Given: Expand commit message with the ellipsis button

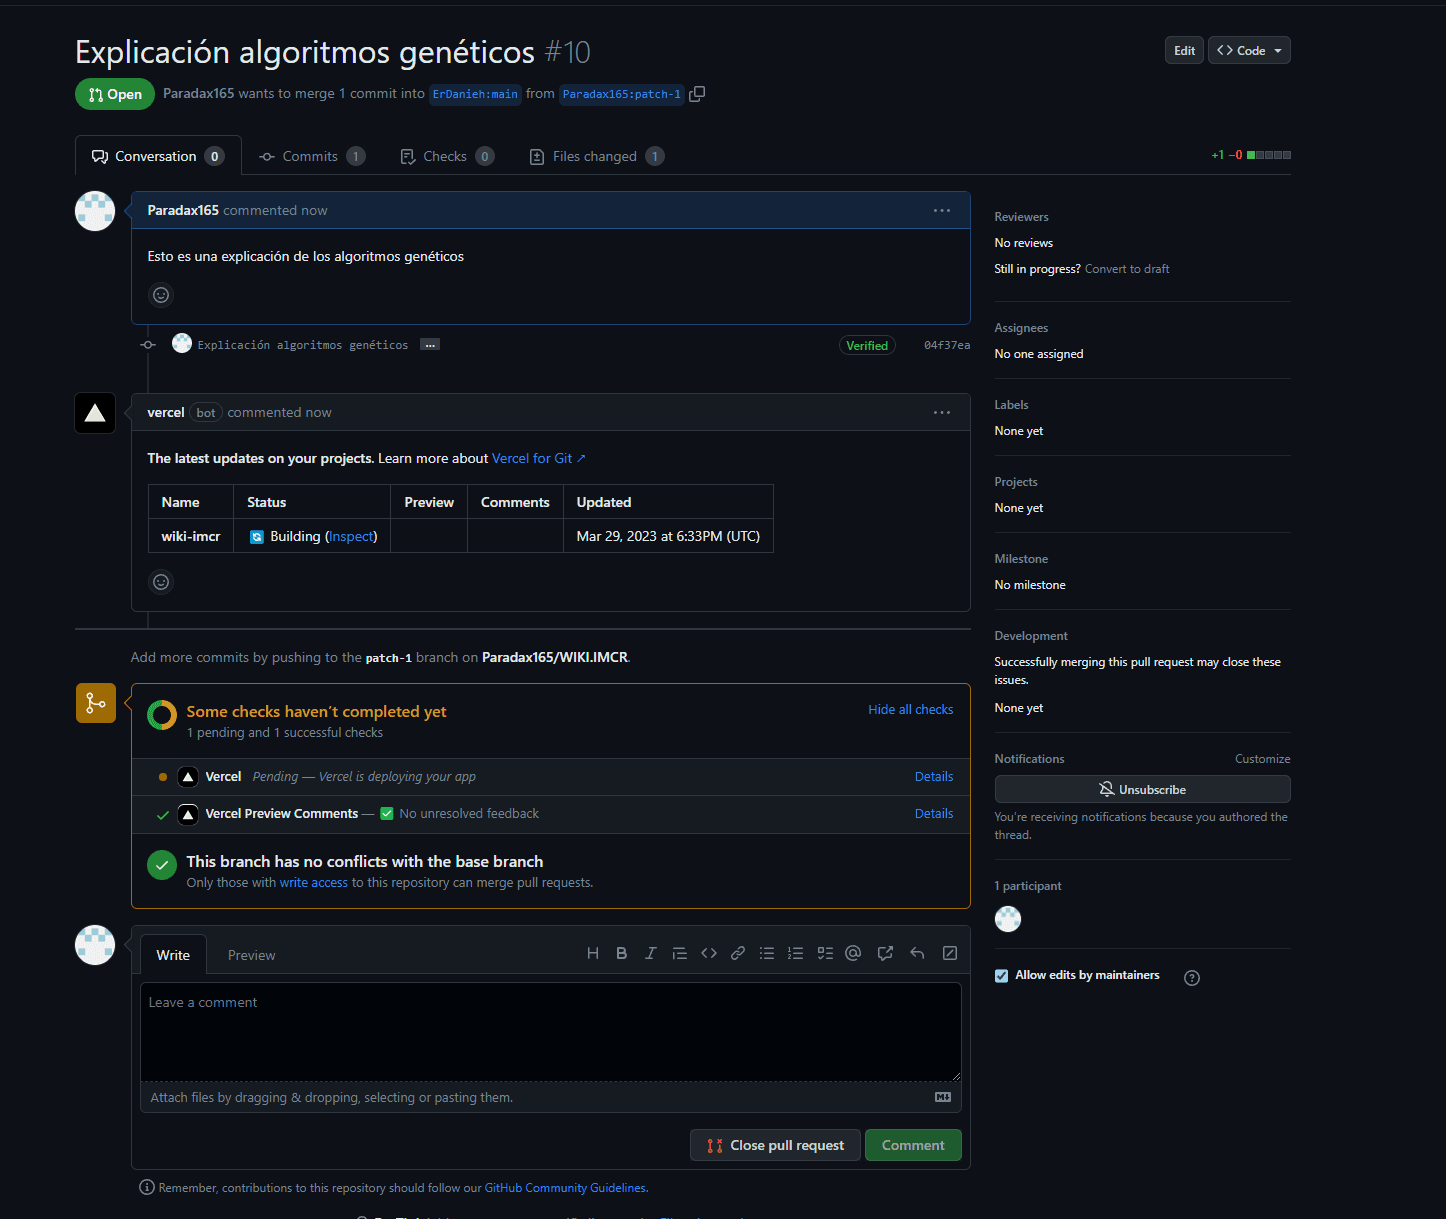Looking at the screenshot, I should [x=430, y=345].
